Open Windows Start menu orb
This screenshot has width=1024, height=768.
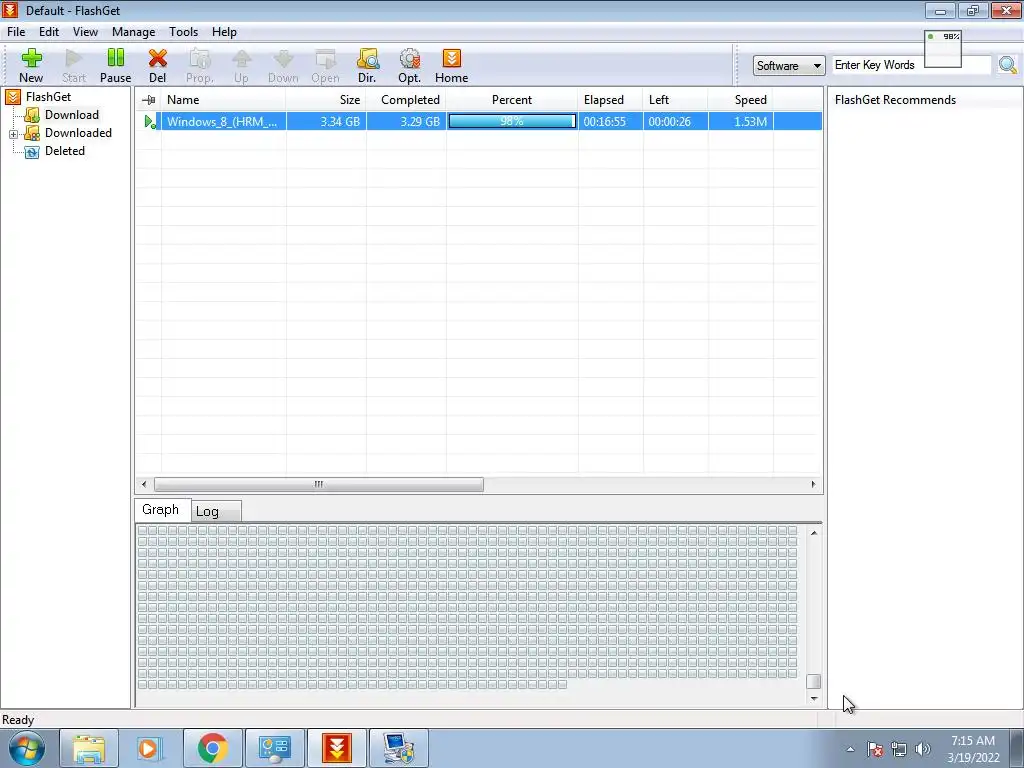(x=26, y=748)
